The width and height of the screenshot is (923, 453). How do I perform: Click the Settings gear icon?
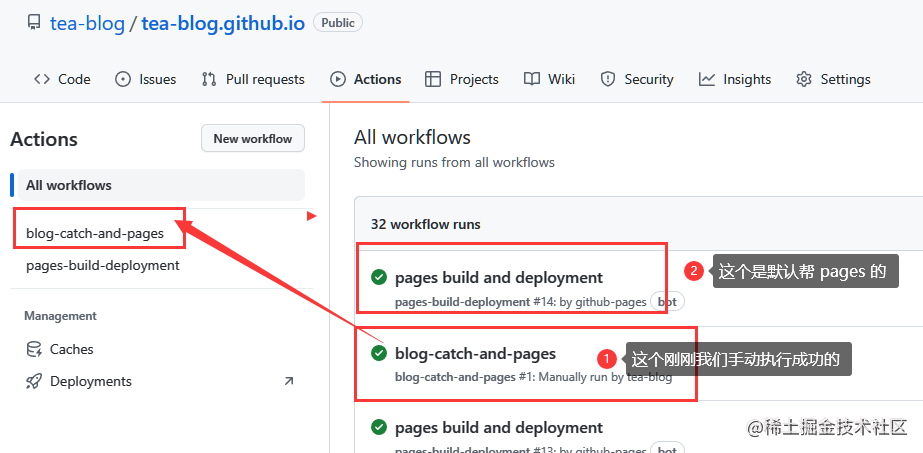tap(804, 79)
